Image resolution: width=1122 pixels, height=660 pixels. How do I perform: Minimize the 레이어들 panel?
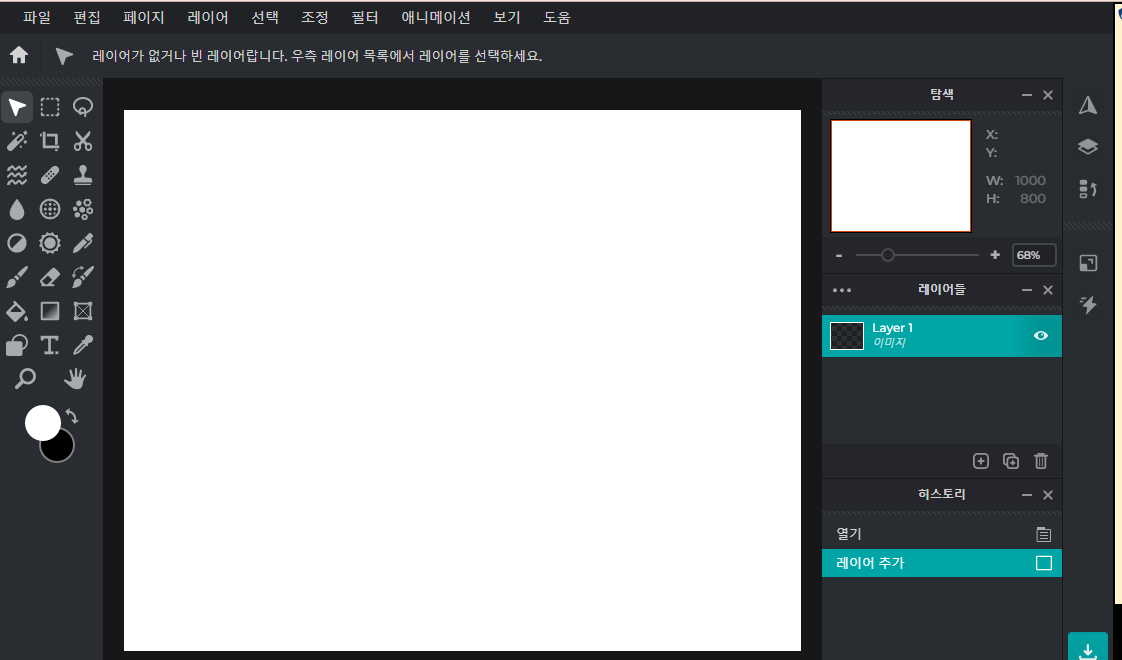coord(1027,290)
